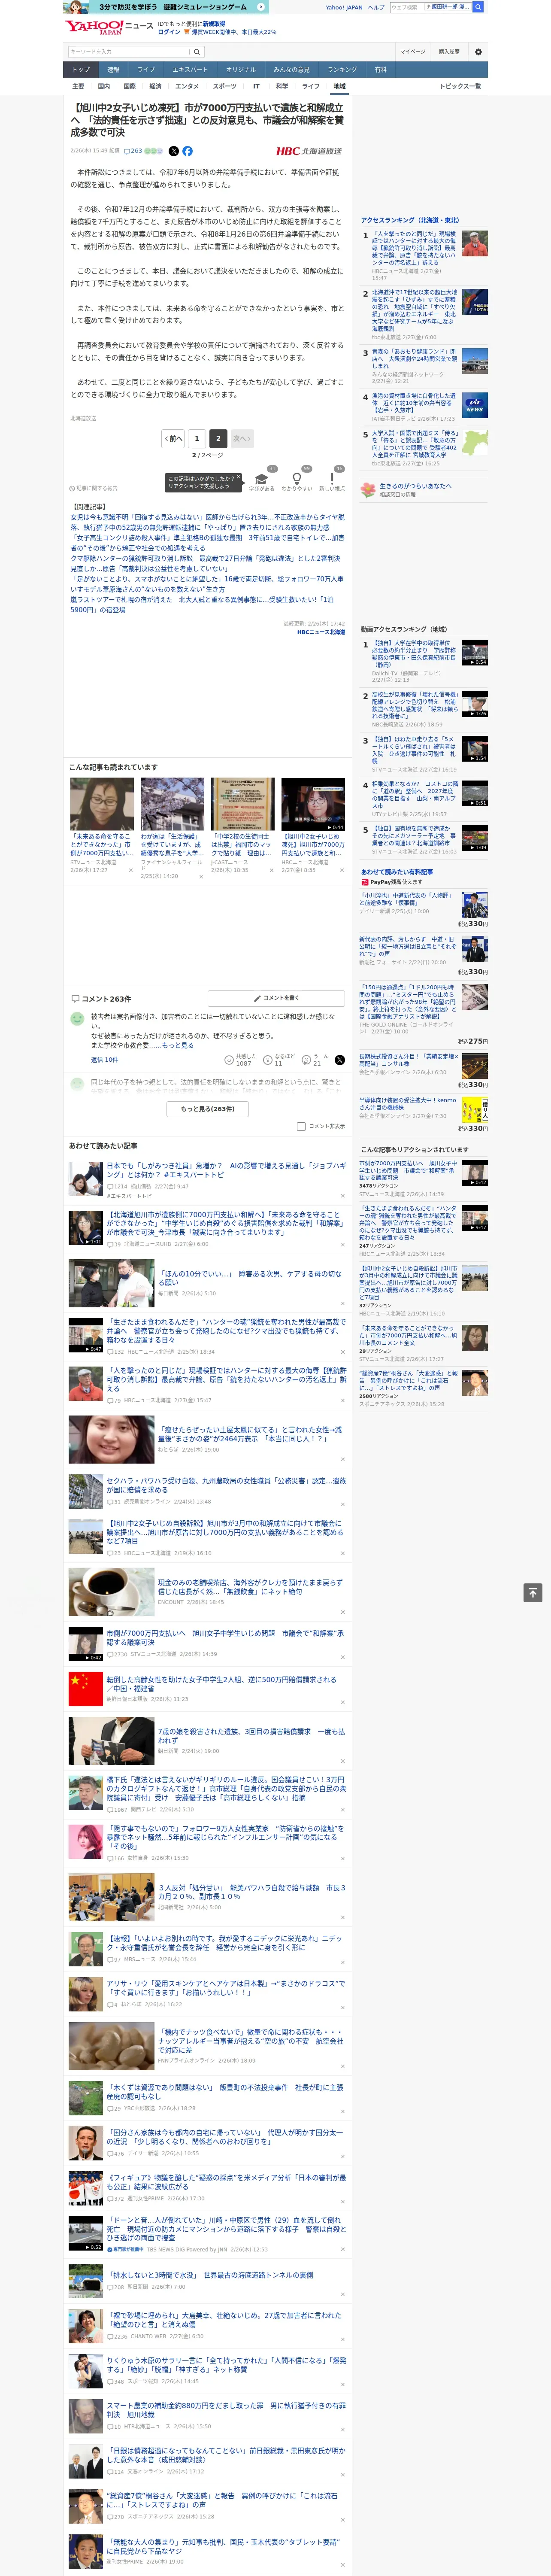The width and height of the screenshot is (551, 2576).
Task: Open the 3分で防災を学ぼう banner ad
Action: 165,7
